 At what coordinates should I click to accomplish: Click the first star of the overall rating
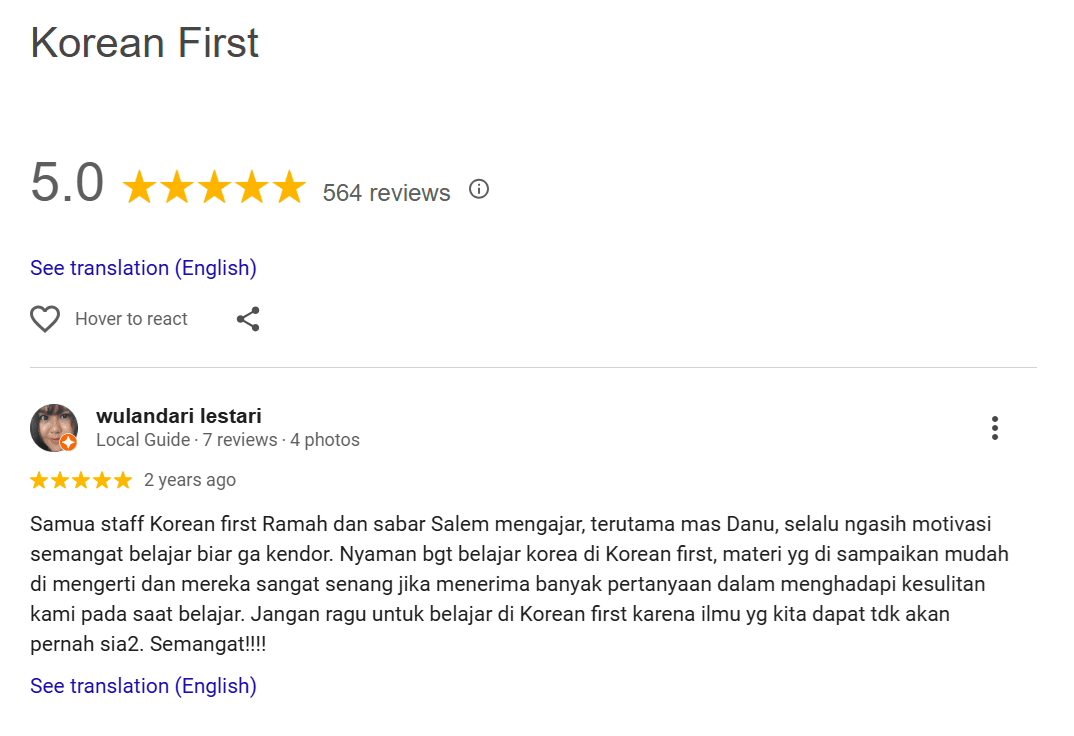(x=139, y=188)
